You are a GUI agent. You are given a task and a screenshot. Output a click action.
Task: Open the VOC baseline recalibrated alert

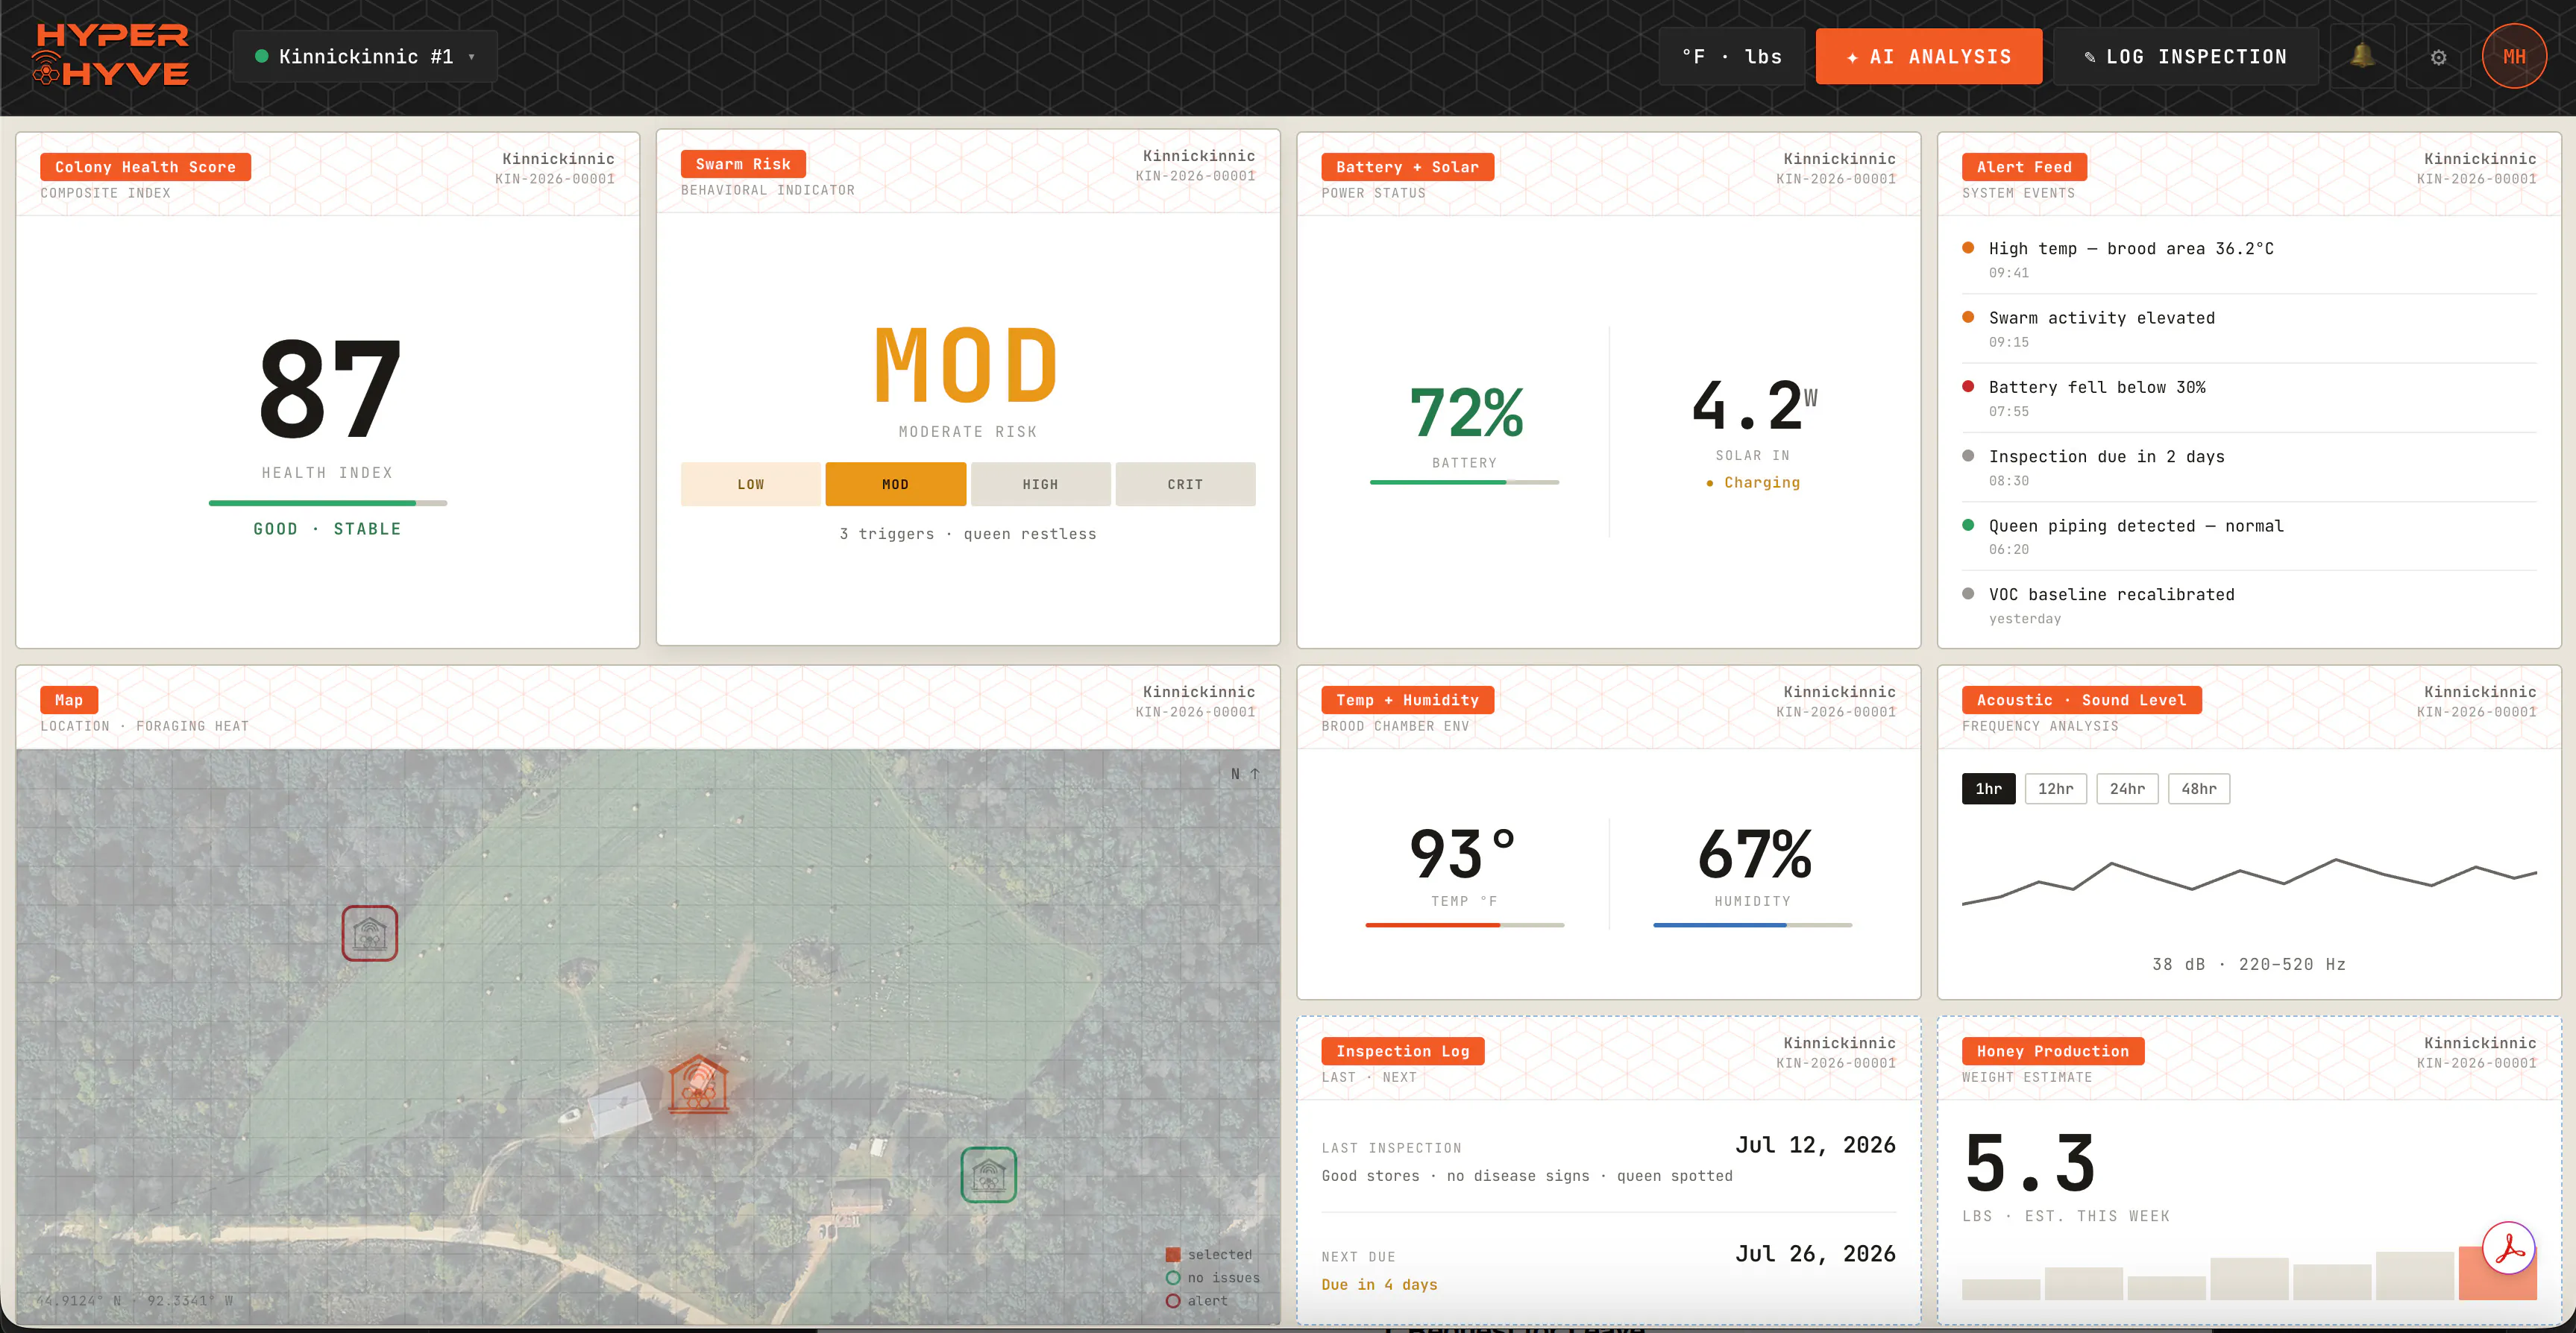(2249, 605)
